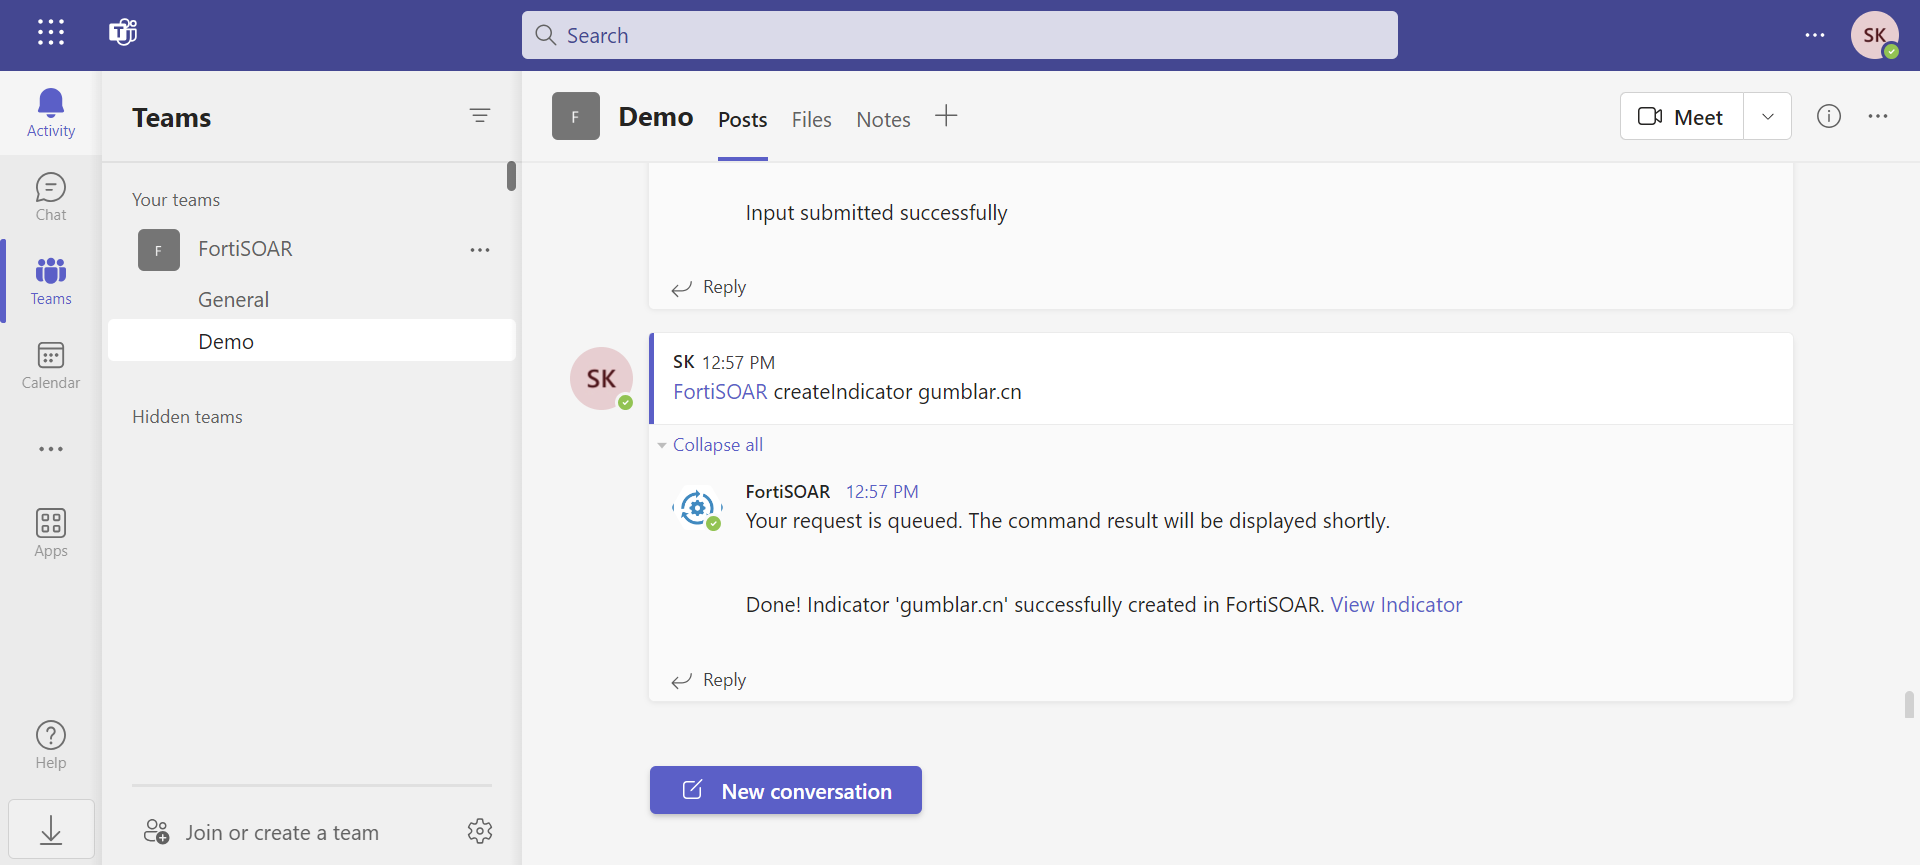Open FortiSOAR team more options
1920x865 pixels.
point(480,250)
